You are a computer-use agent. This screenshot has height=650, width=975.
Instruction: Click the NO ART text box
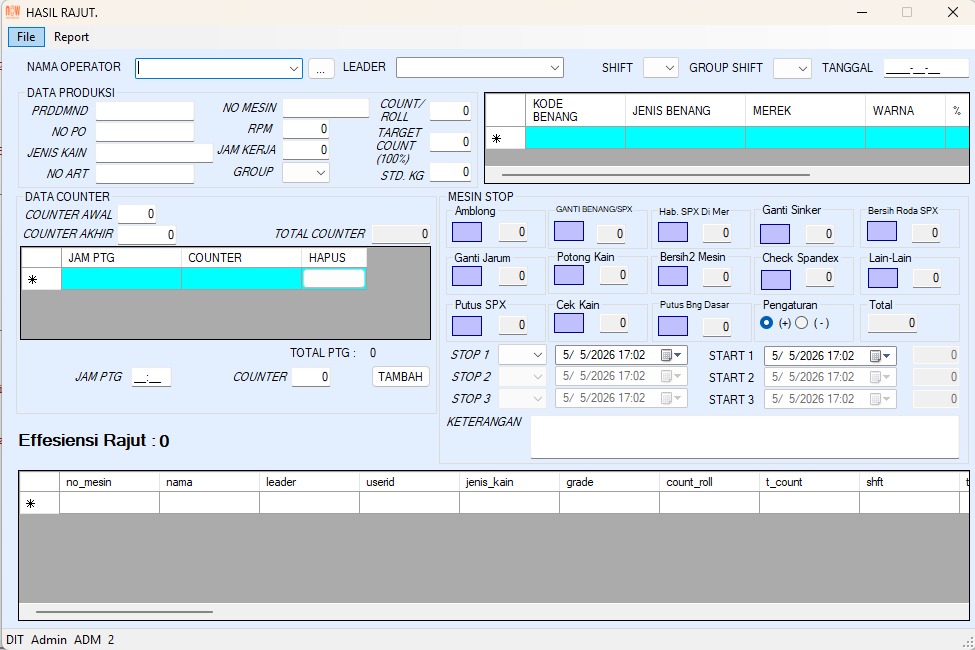coord(145,174)
